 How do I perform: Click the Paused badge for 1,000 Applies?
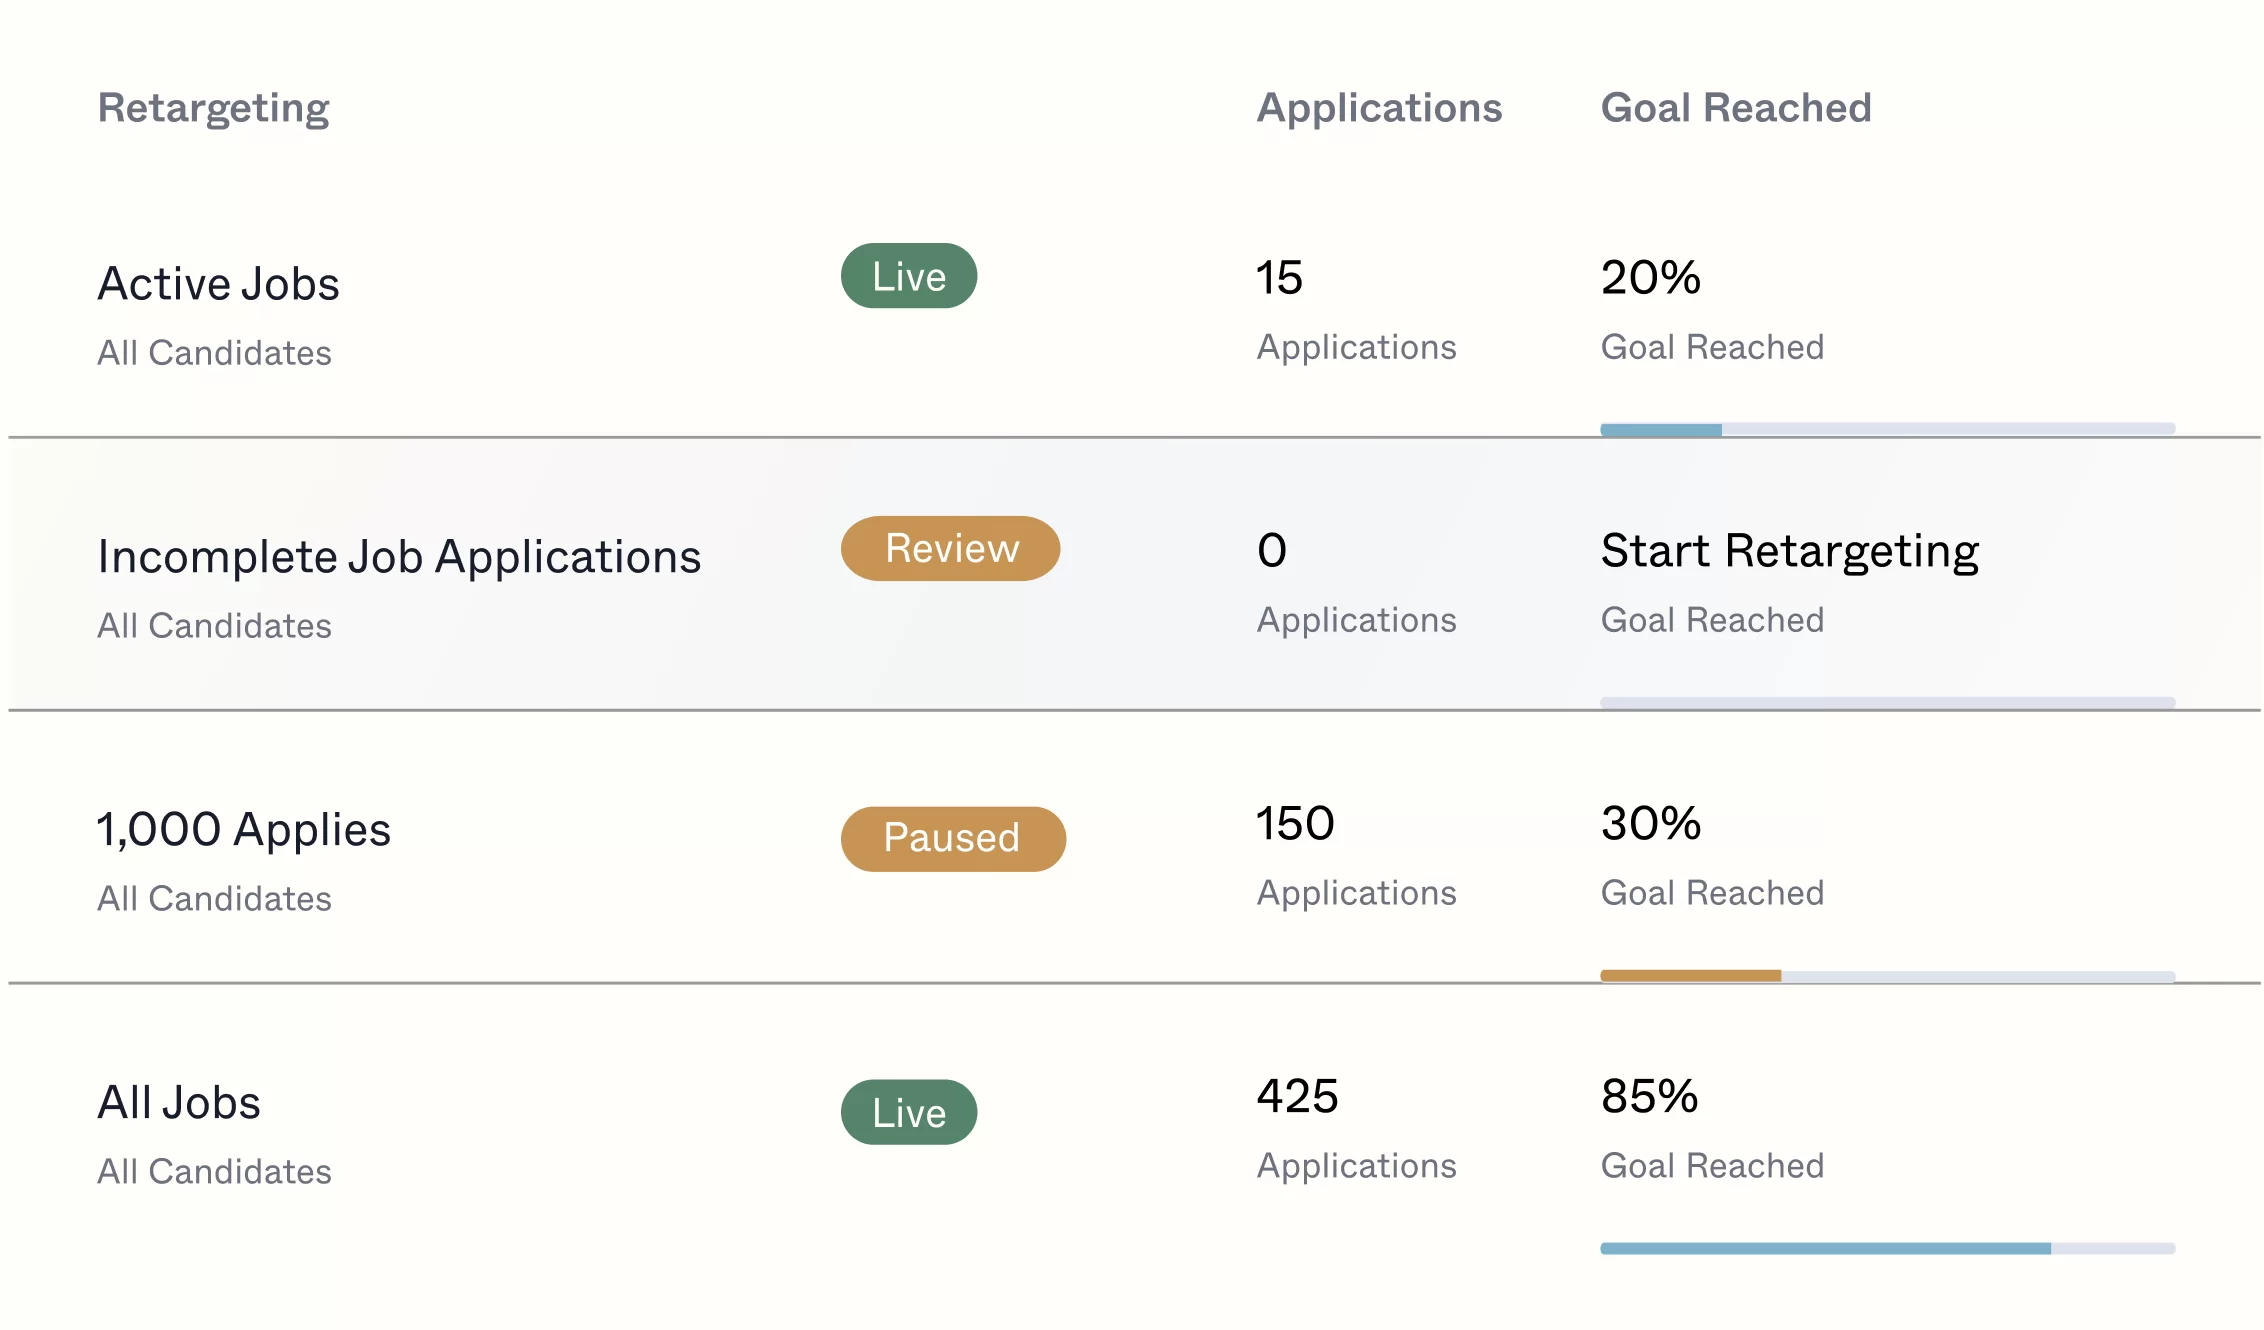point(952,839)
